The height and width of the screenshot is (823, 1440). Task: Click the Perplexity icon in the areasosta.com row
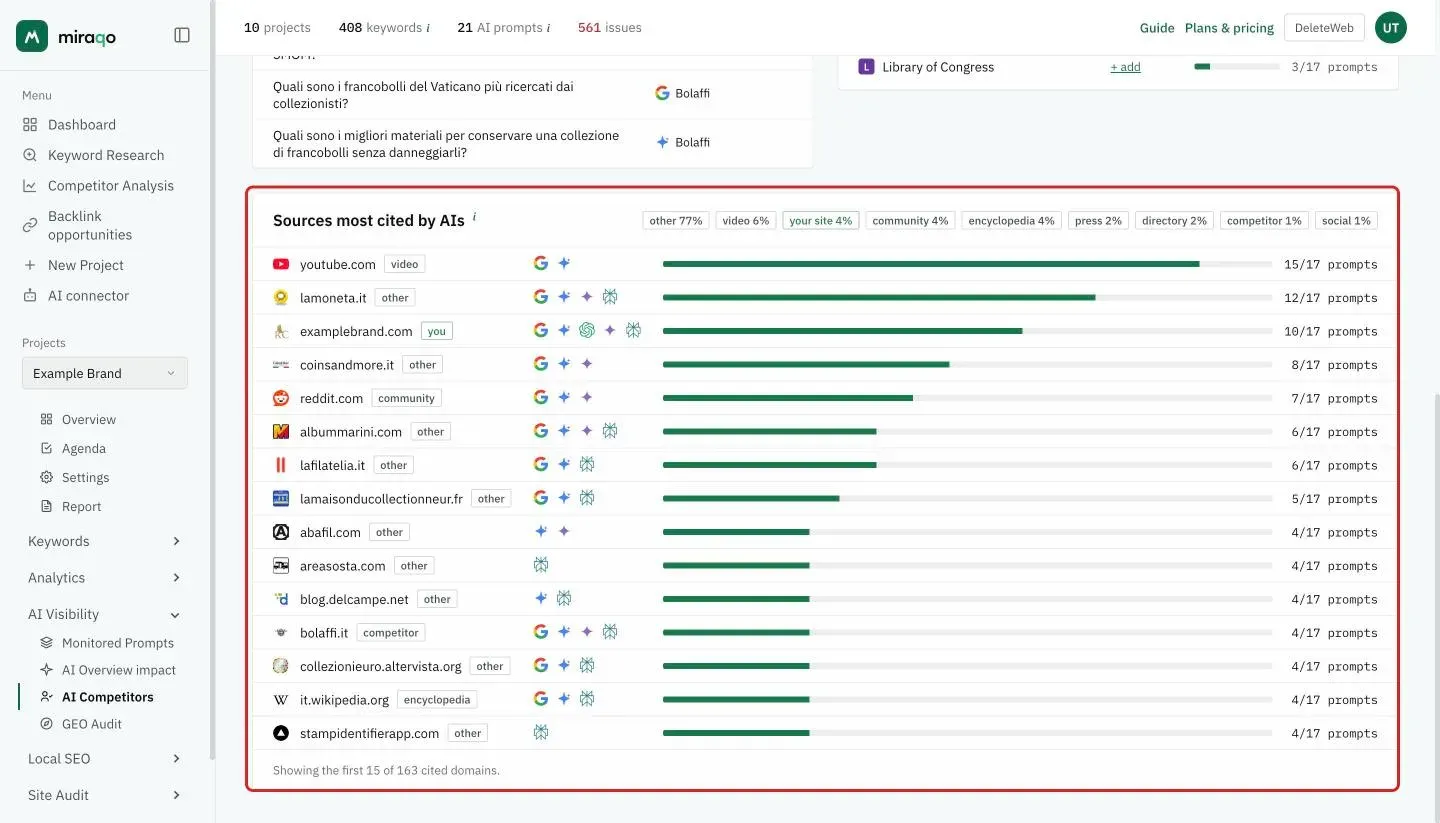click(541, 565)
